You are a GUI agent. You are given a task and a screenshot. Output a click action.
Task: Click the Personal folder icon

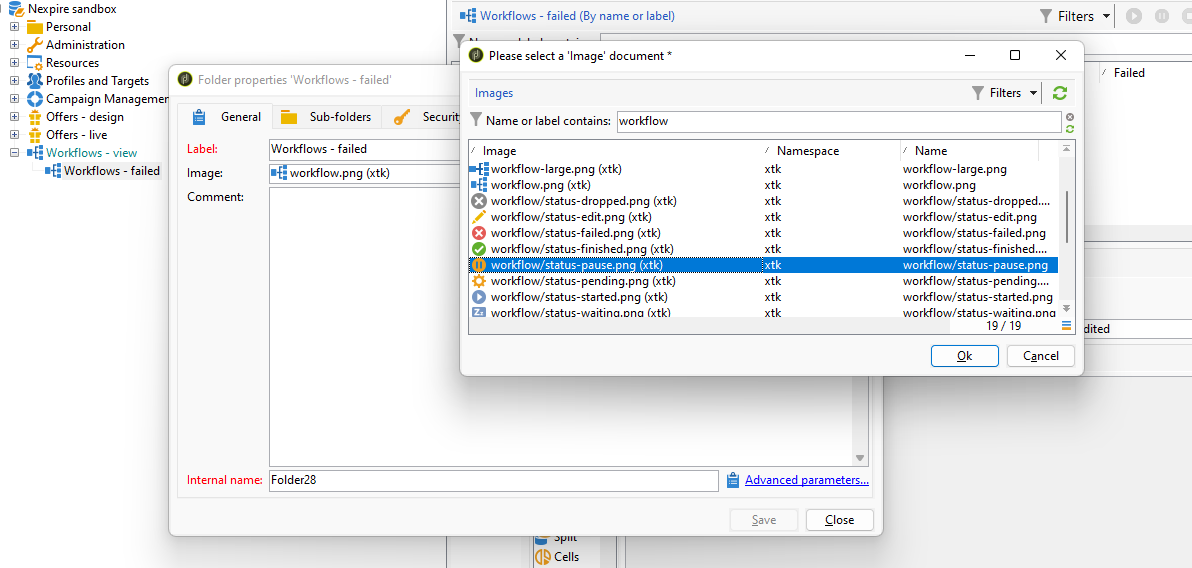(35, 27)
